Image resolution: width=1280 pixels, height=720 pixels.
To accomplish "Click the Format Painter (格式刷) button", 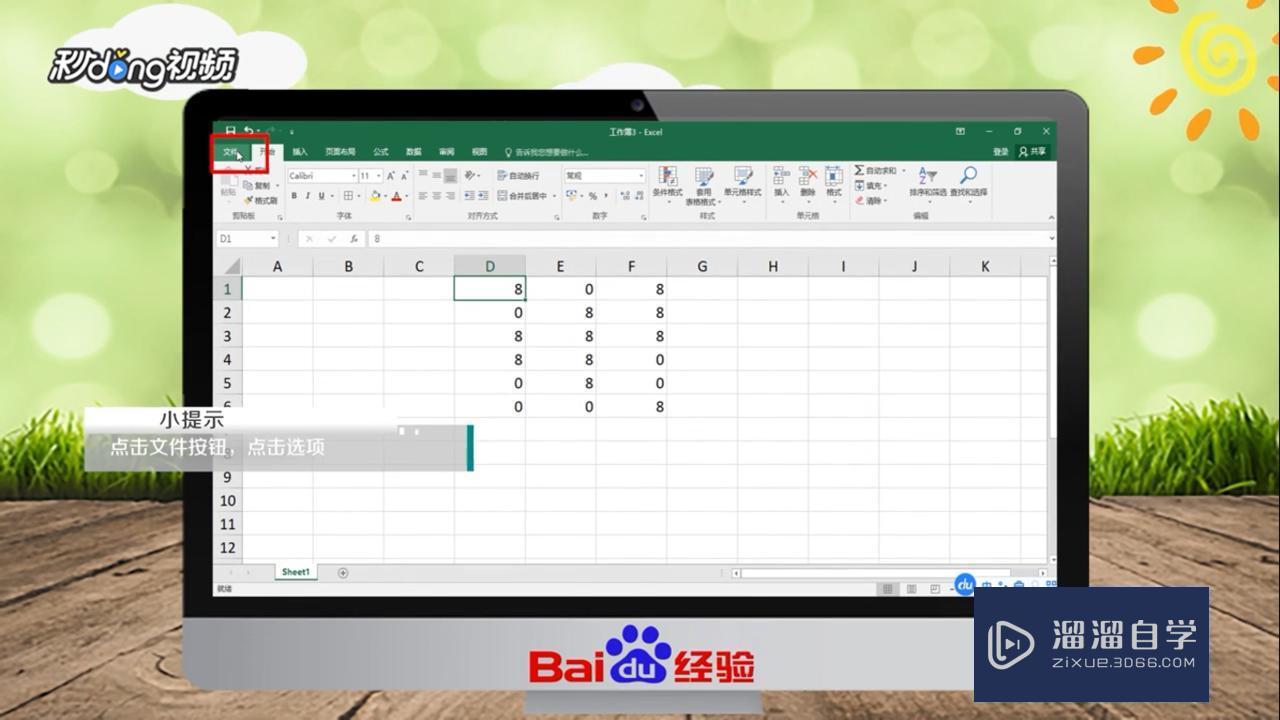I will pyautogui.click(x=261, y=200).
